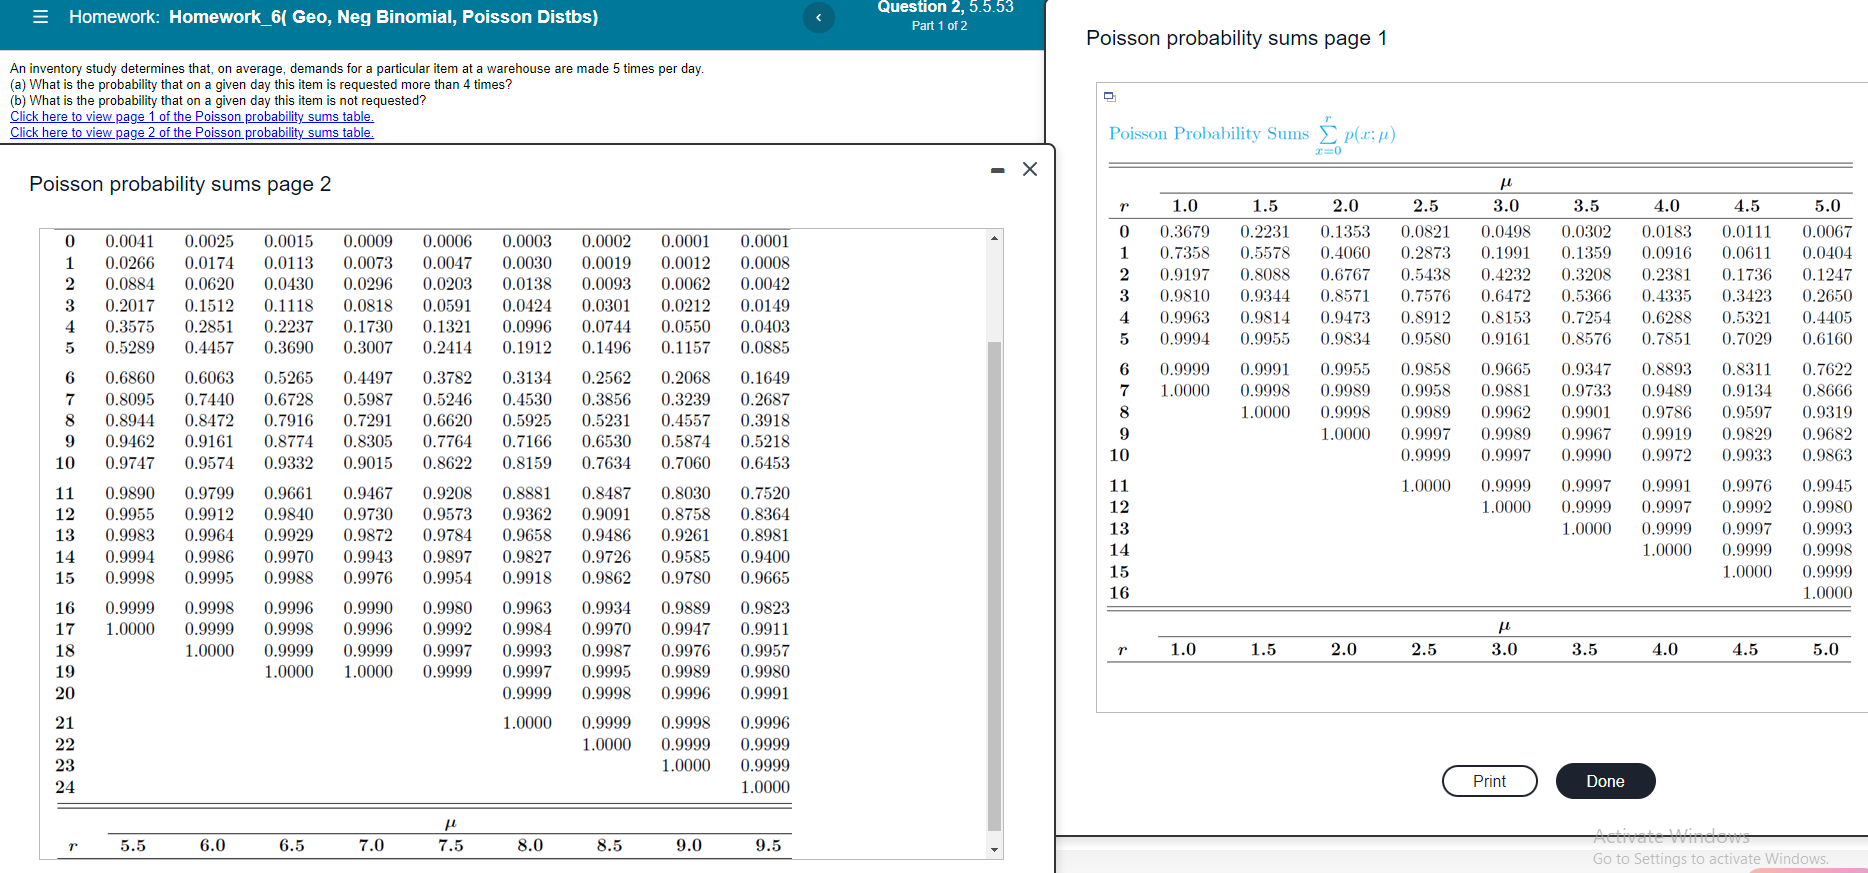
Task: Click value 0.7851 in page 1 table
Action: click(1667, 338)
